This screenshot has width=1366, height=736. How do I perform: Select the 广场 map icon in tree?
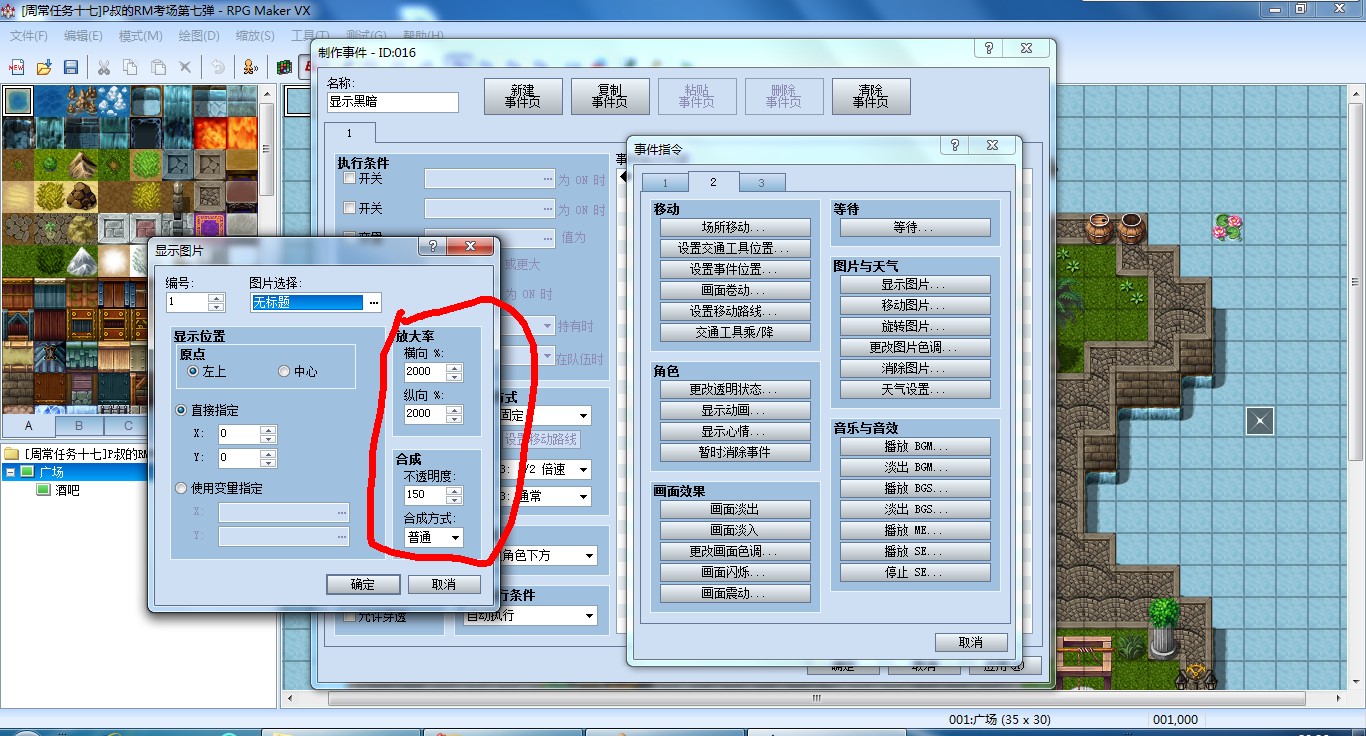pyautogui.click(x=28, y=471)
